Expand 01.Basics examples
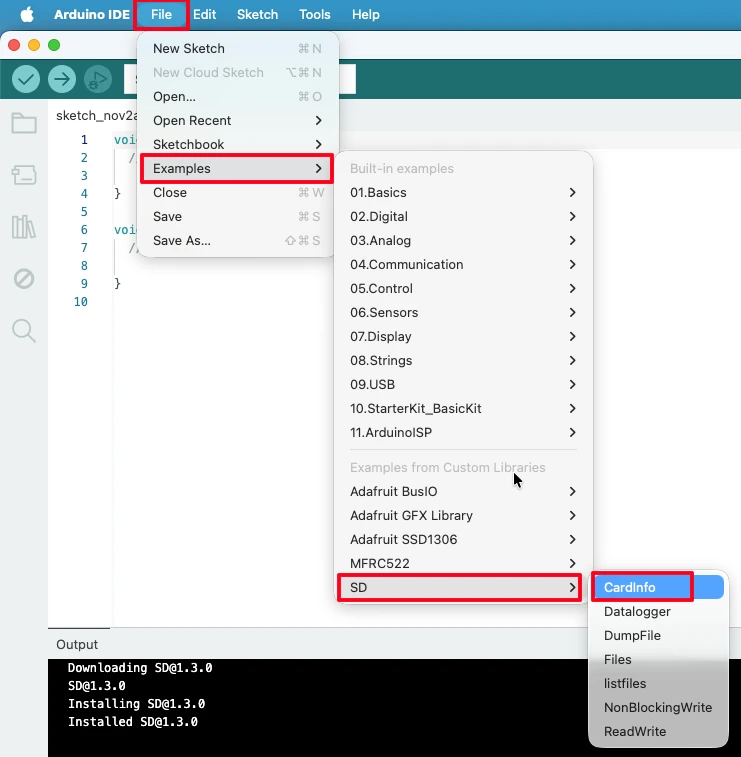Image resolution: width=741 pixels, height=757 pixels. click(463, 193)
